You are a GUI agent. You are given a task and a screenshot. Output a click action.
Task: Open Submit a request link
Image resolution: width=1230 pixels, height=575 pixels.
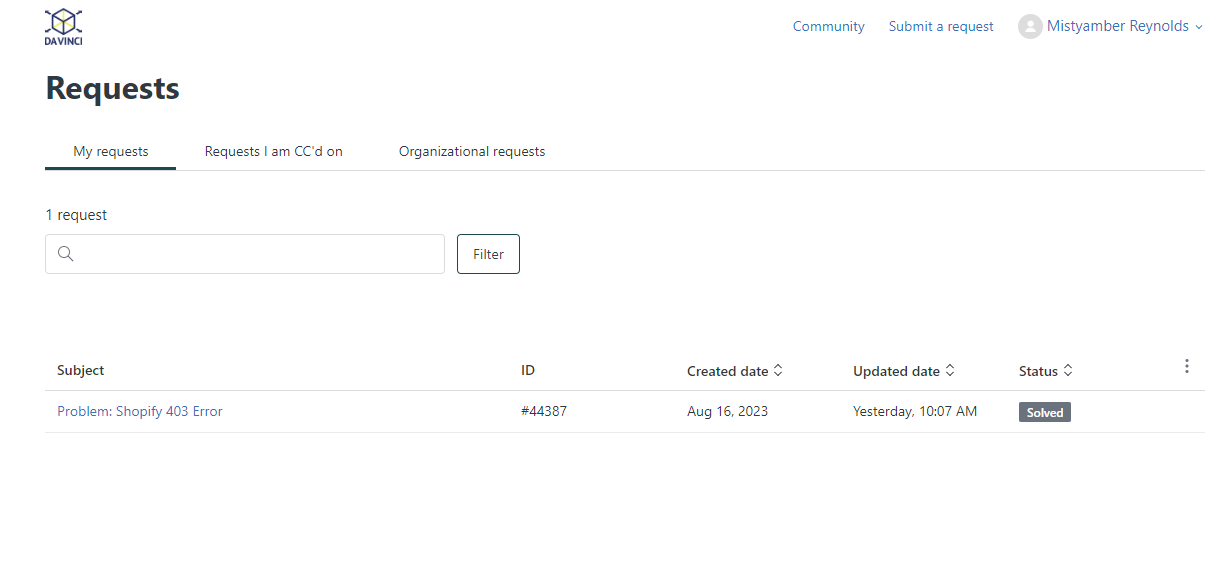(941, 27)
